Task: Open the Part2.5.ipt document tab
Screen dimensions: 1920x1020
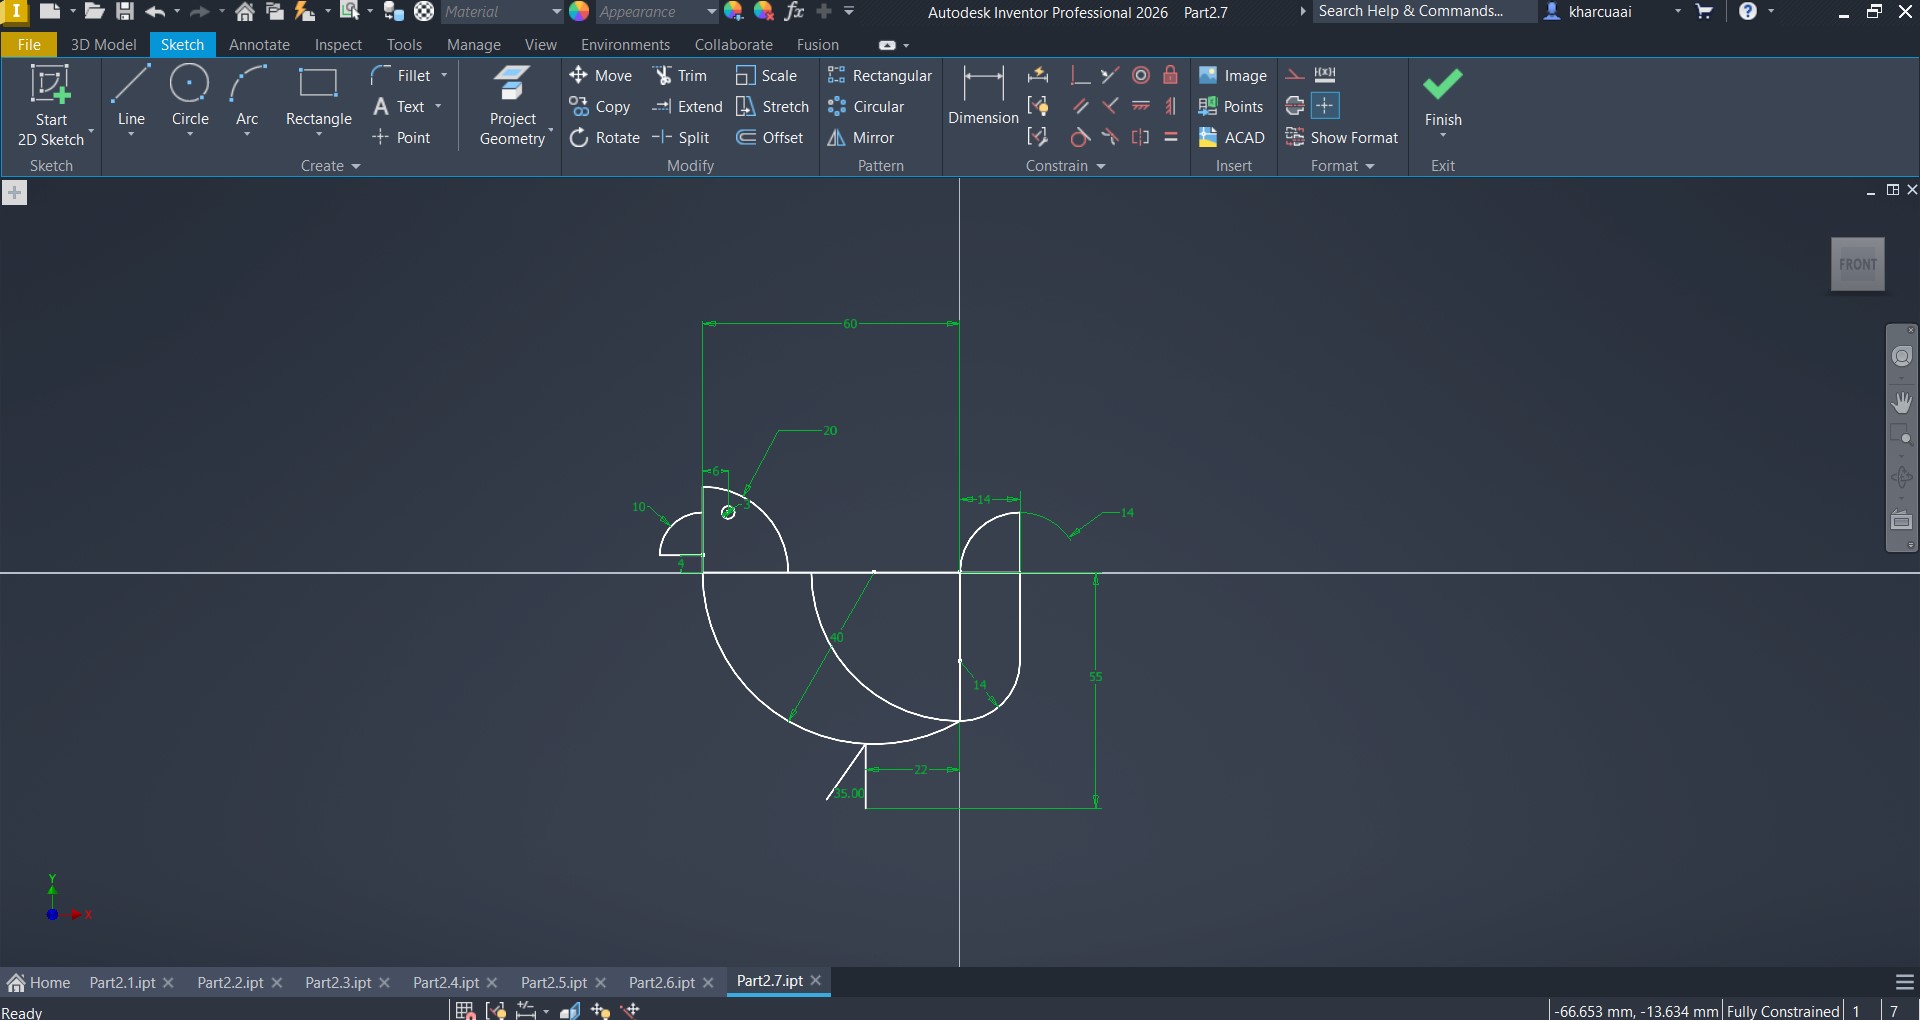Action: coord(553,983)
